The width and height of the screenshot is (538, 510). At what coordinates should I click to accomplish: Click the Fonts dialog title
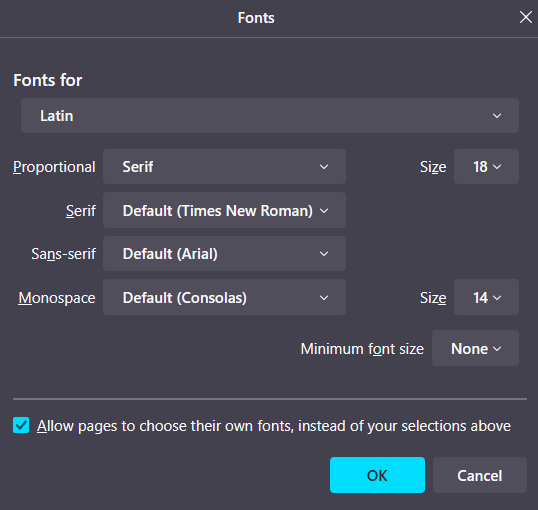pyautogui.click(x=256, y=18)
